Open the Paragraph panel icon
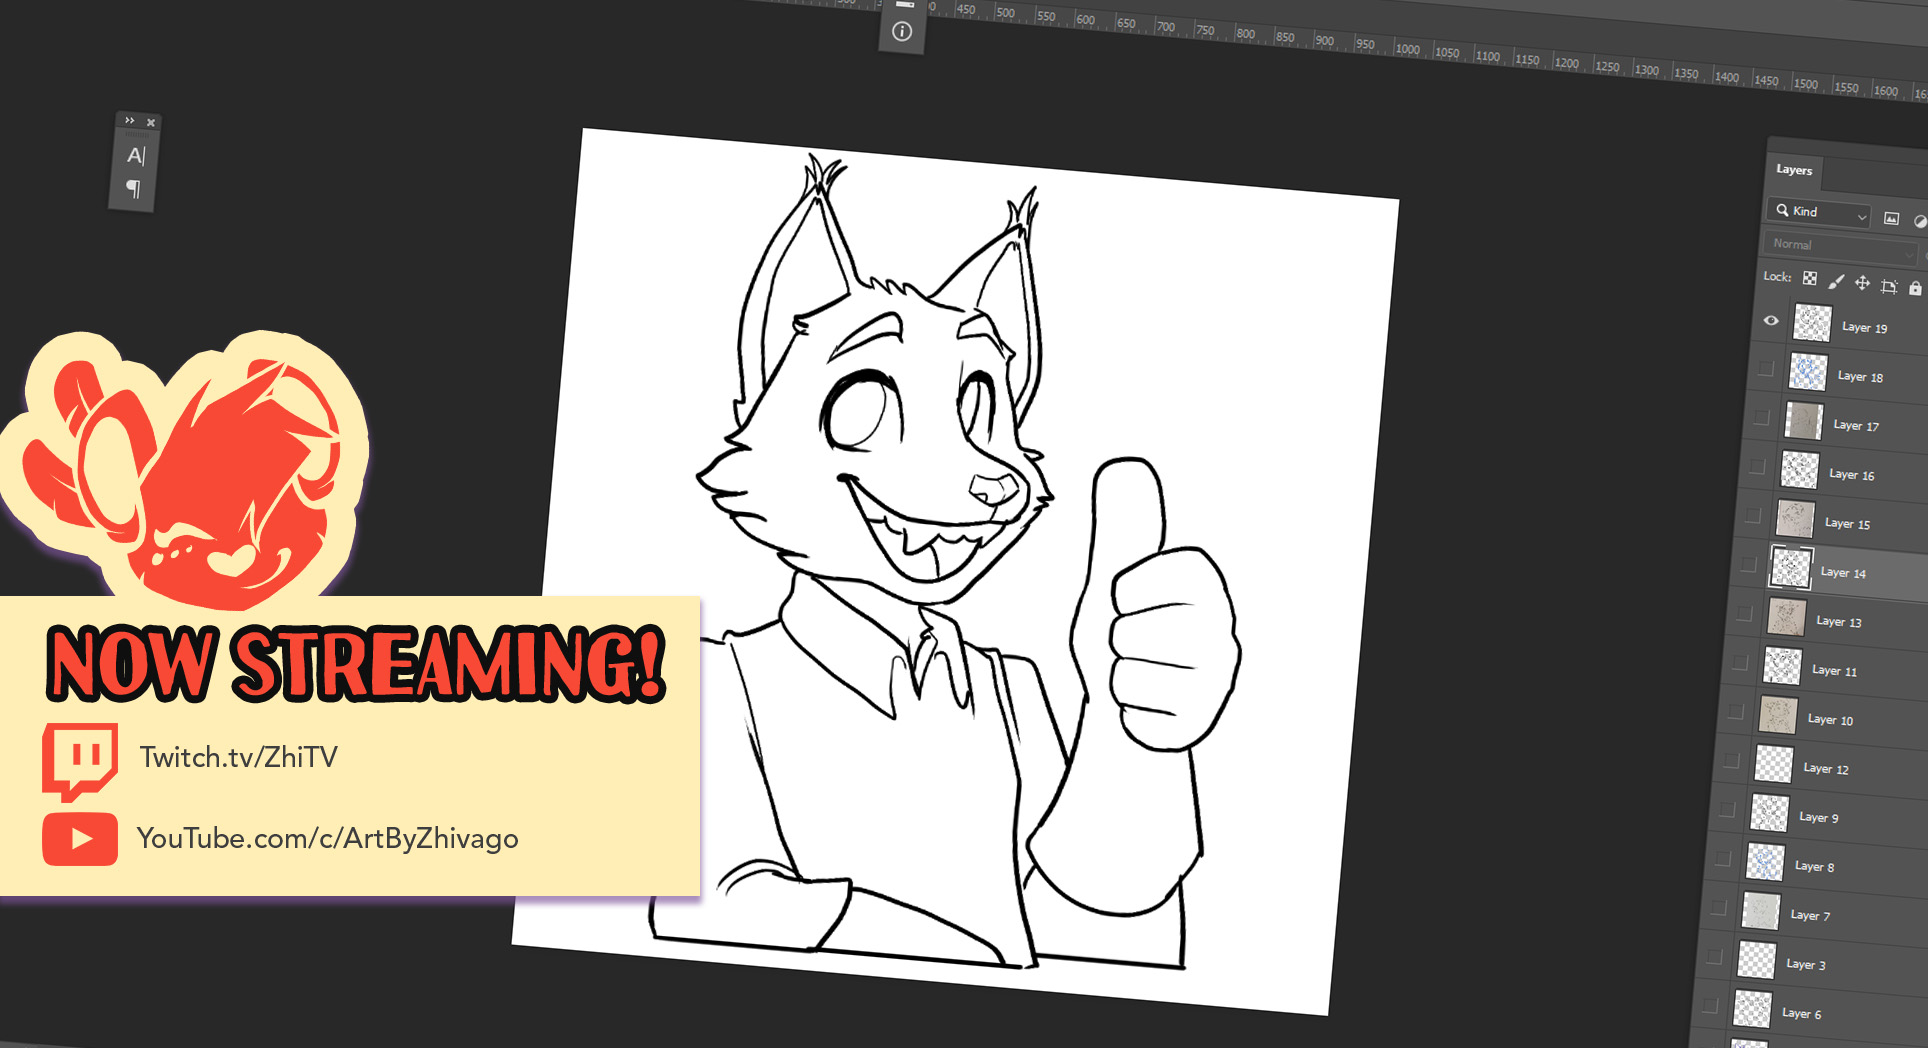This screenshot has width=1928, height=1048. [133, 188]
